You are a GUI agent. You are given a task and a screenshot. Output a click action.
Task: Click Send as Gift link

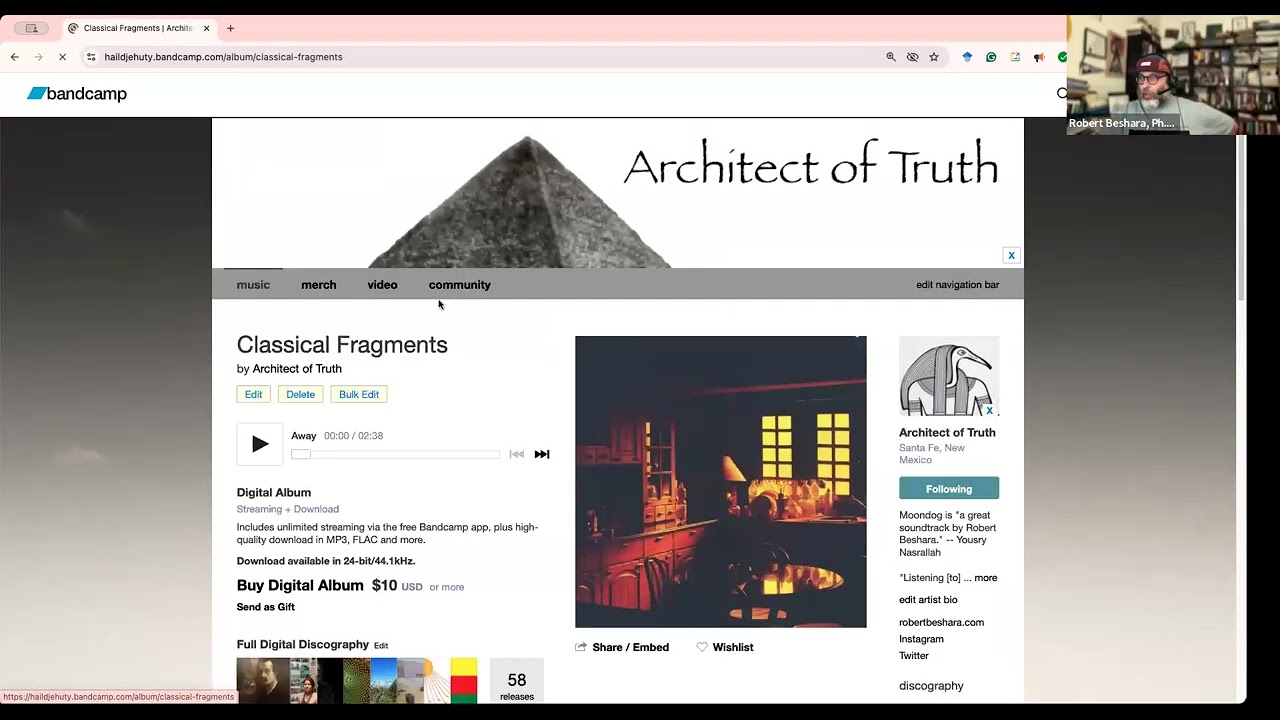tap(266, 607)
